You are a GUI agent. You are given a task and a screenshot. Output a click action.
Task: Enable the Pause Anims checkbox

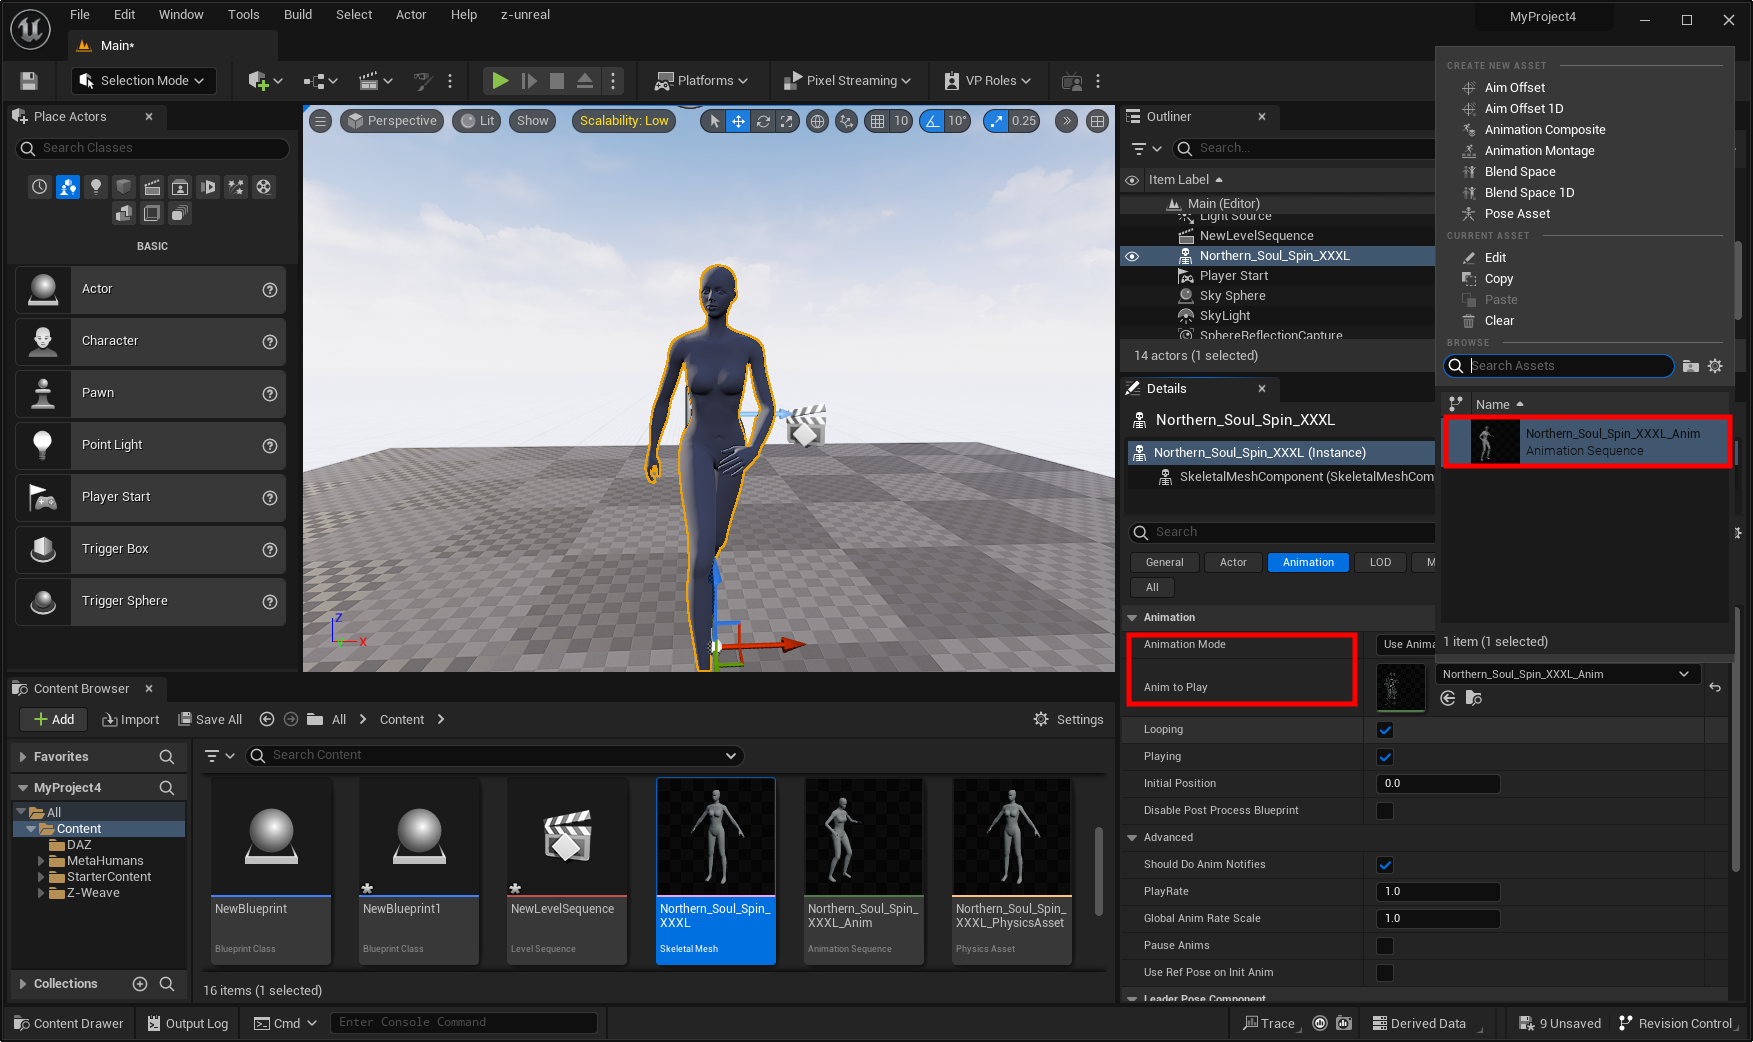(x=1385, y=946)
